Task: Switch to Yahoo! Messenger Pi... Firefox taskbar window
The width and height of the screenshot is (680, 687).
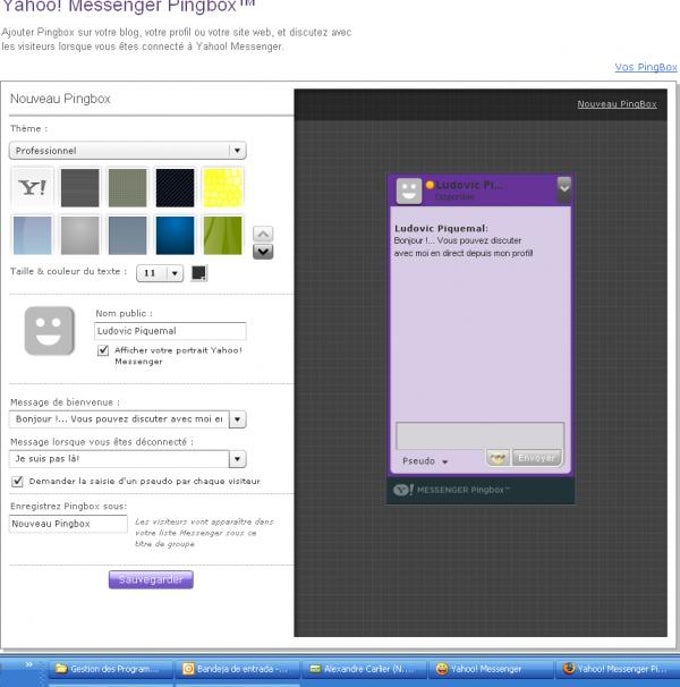Action: coord(618,669)
